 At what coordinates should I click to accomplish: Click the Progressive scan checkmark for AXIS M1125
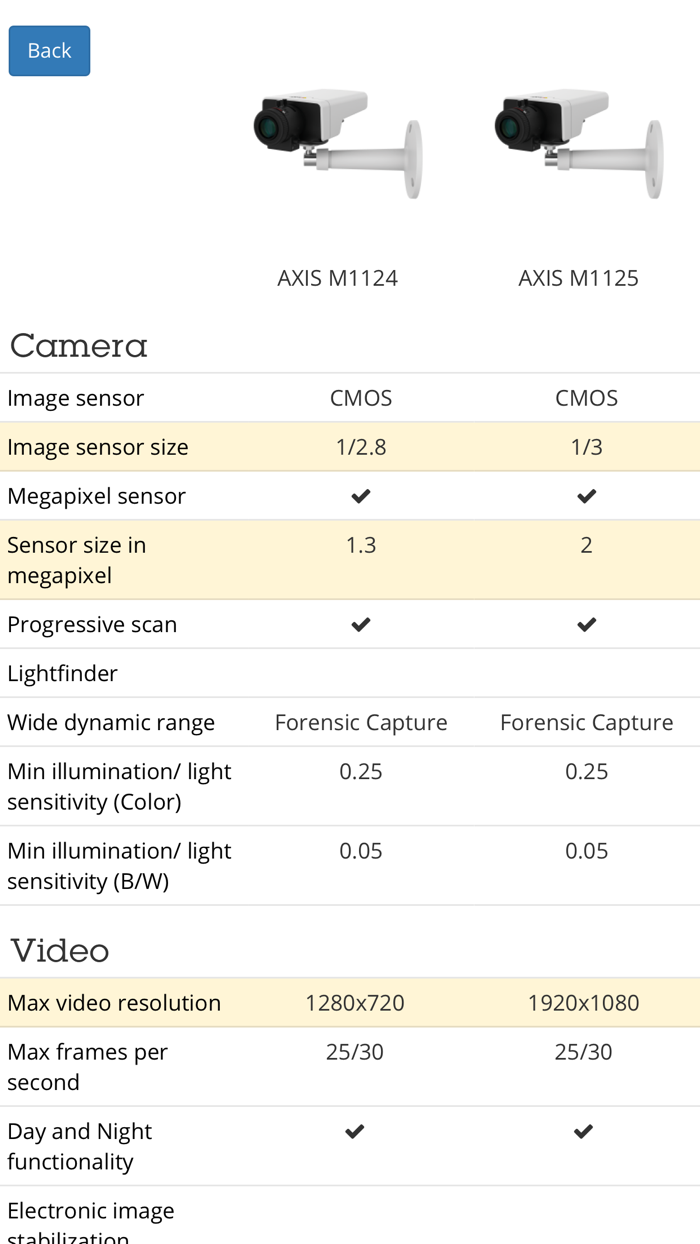click(x=587, y=624)
